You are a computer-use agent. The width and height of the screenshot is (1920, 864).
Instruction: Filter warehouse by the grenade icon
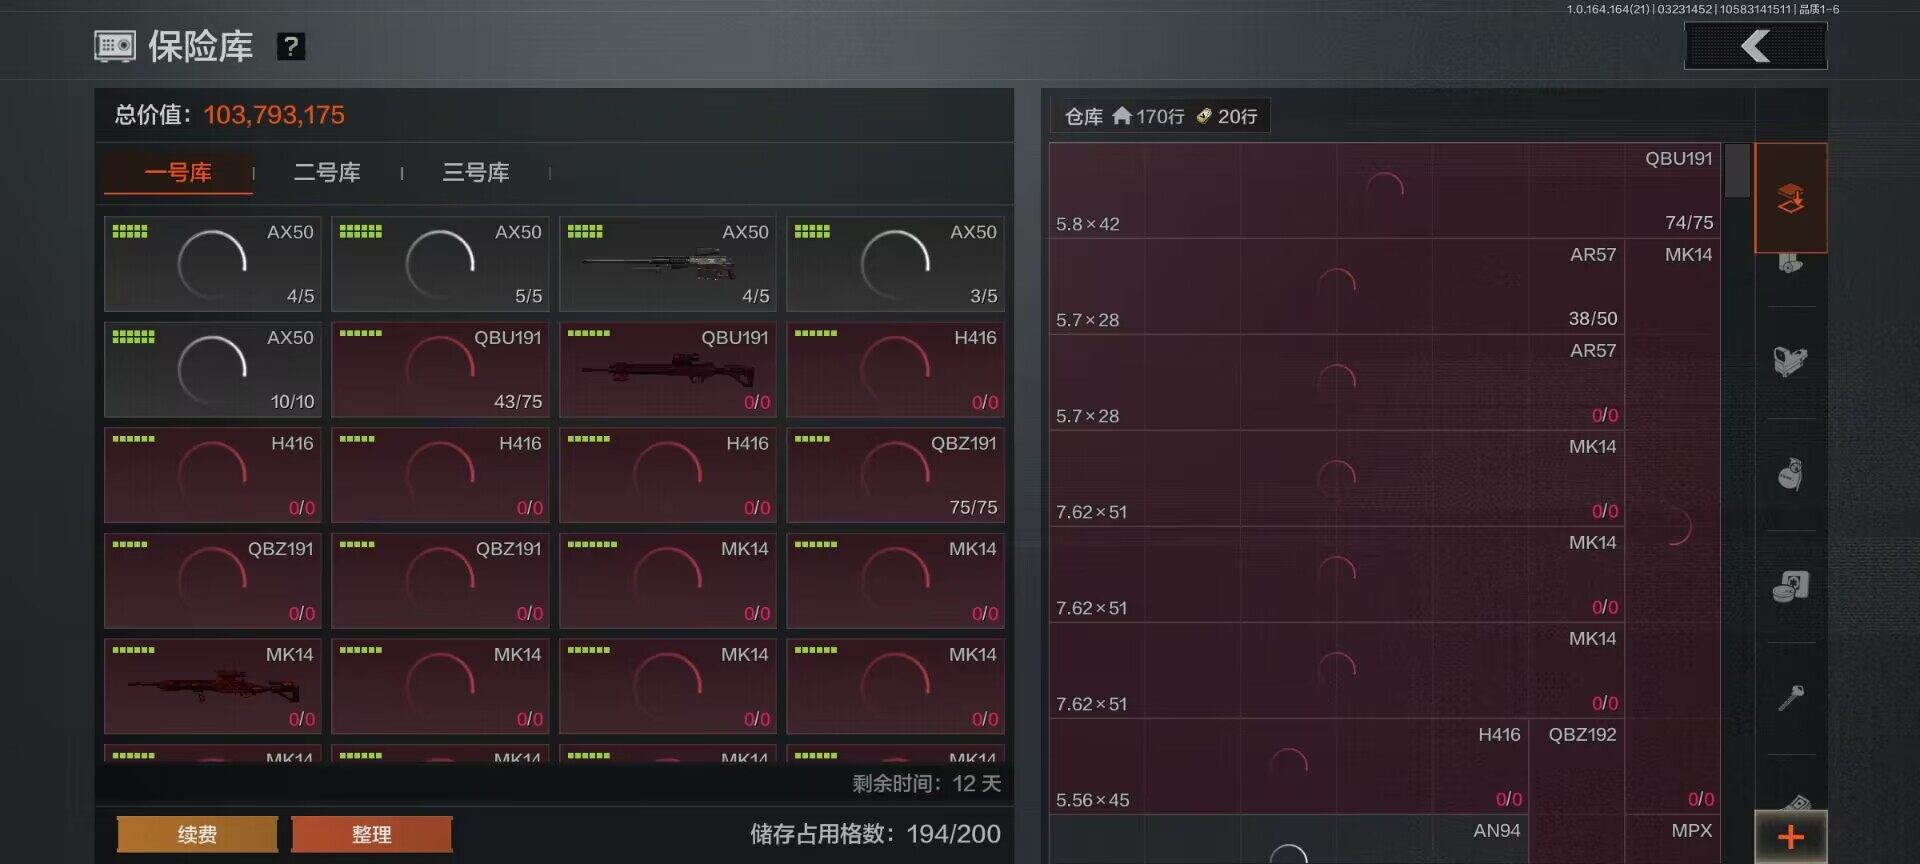[1790, 473]
